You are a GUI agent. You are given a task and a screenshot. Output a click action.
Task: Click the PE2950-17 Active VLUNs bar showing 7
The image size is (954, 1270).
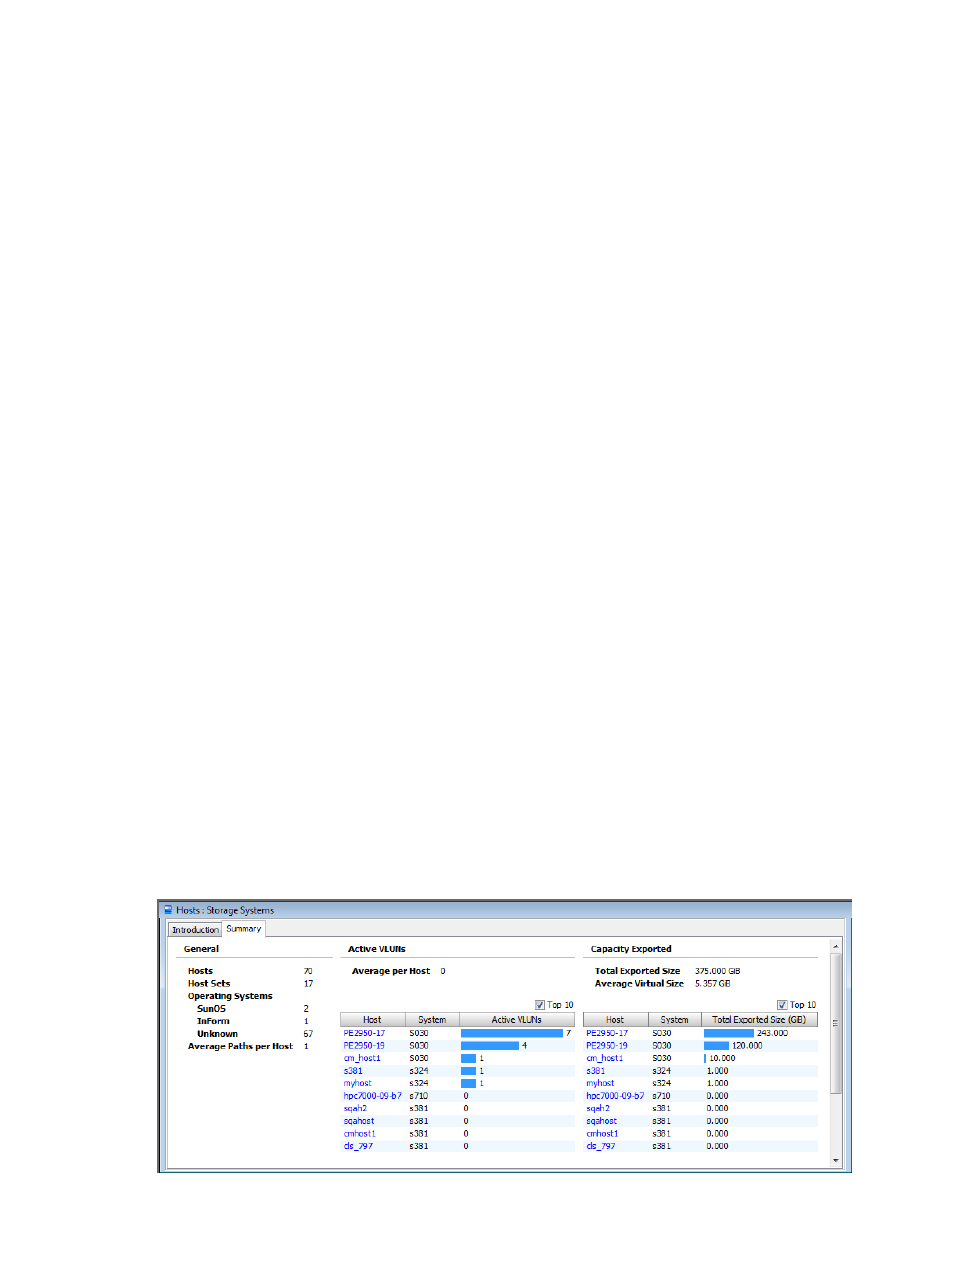click(512, 1033)
